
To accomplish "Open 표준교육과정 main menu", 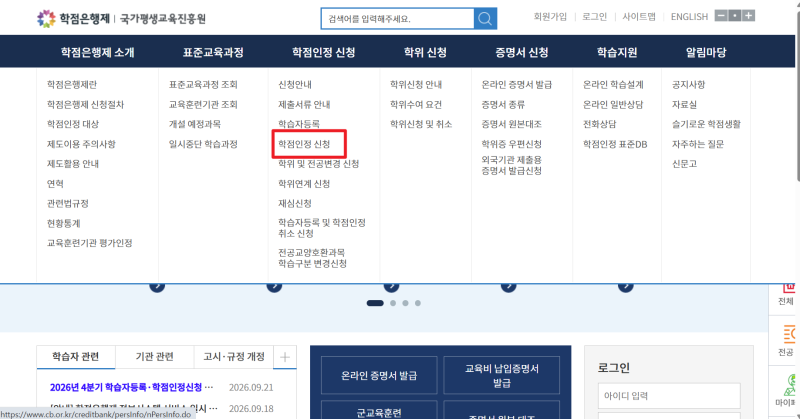I will point(213,52).
